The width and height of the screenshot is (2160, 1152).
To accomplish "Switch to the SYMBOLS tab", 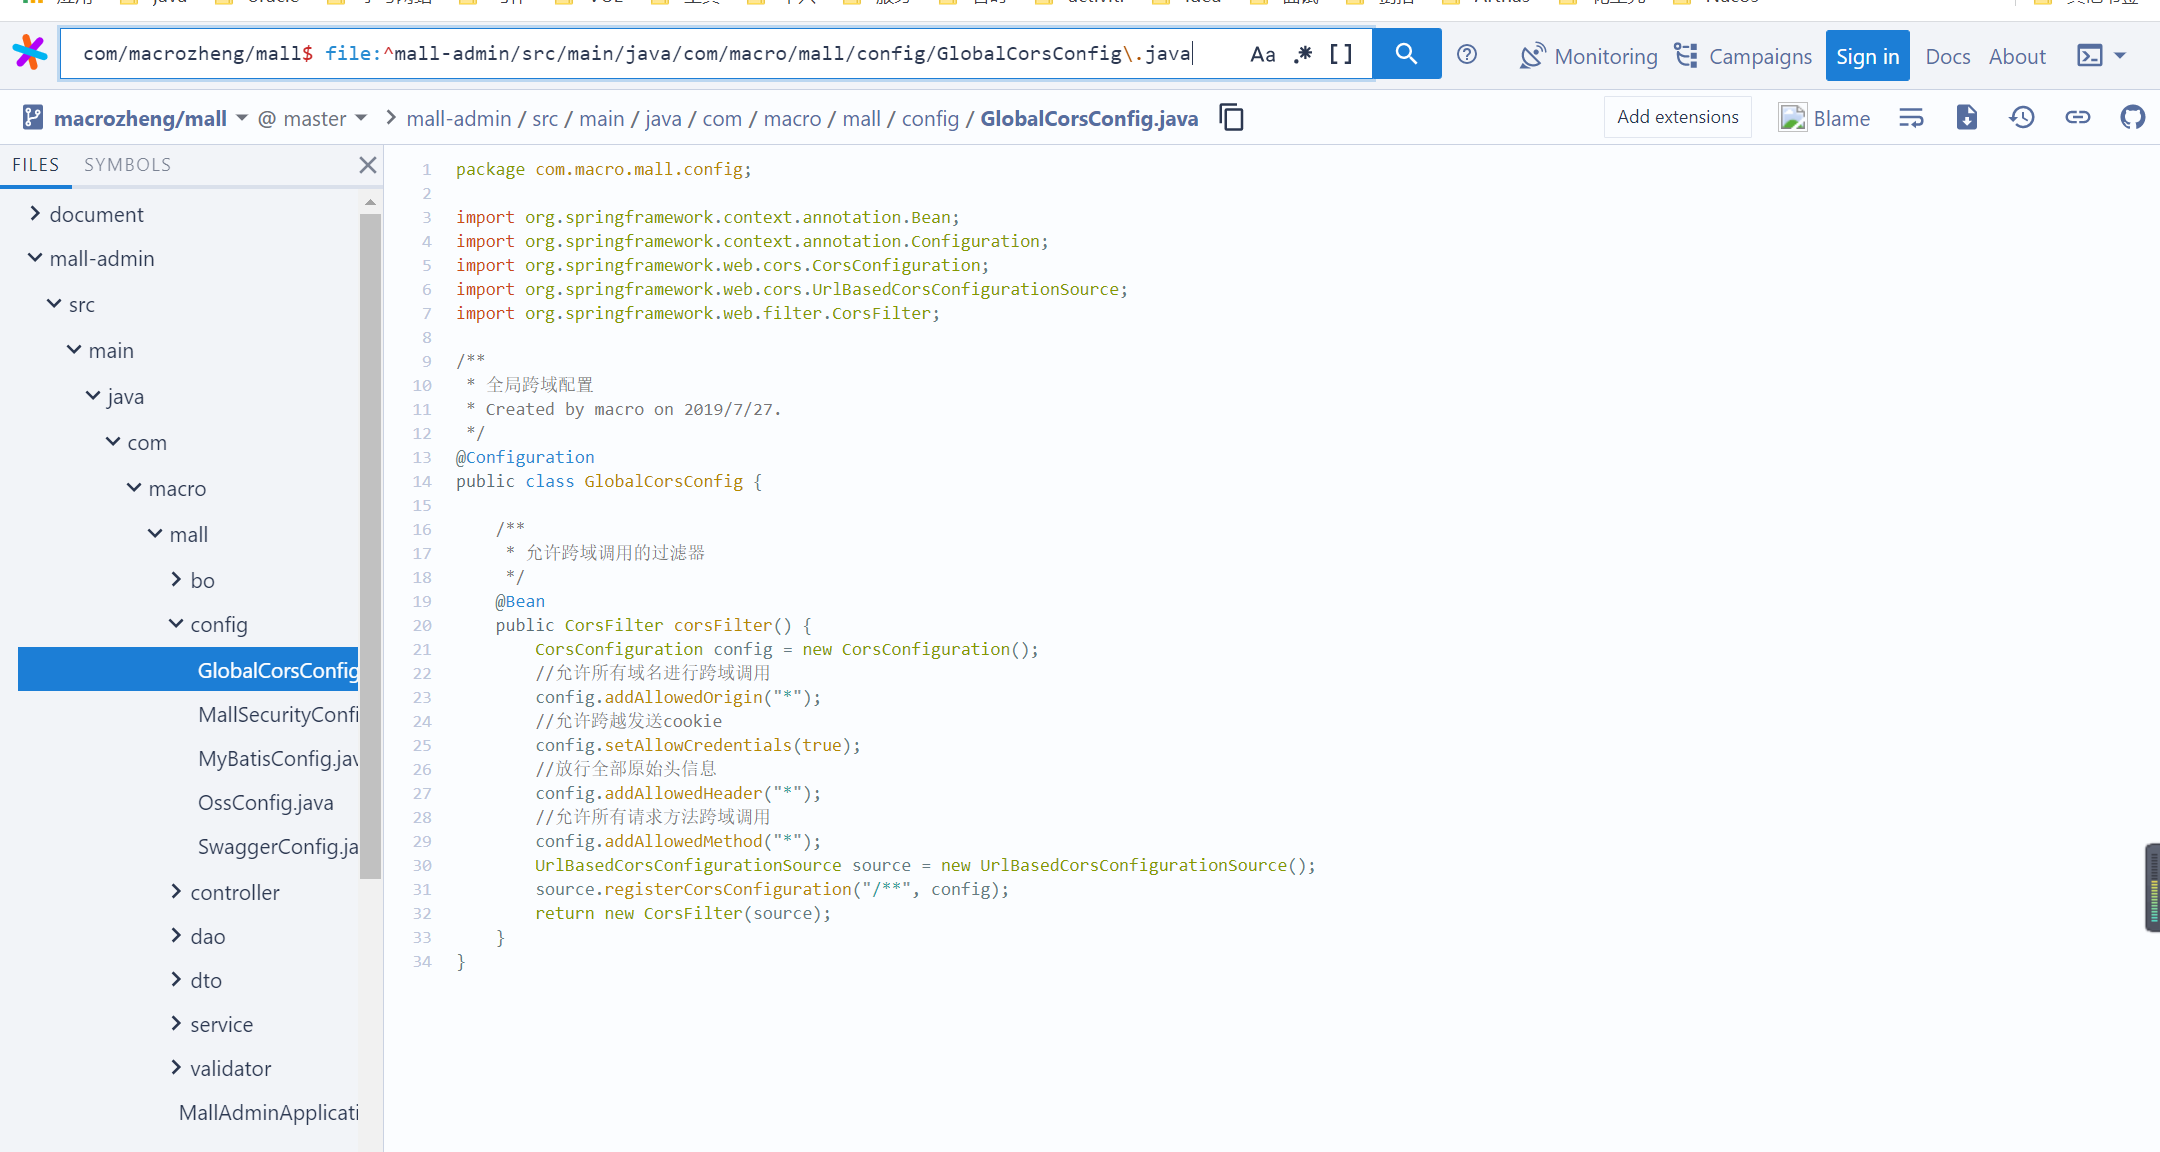I will click(x=127, y=165).
